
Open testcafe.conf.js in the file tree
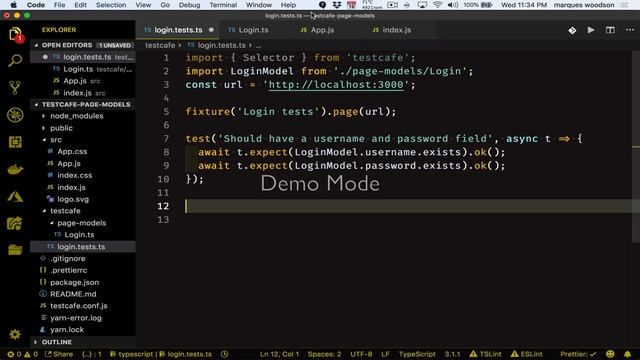tap(78, 306)
